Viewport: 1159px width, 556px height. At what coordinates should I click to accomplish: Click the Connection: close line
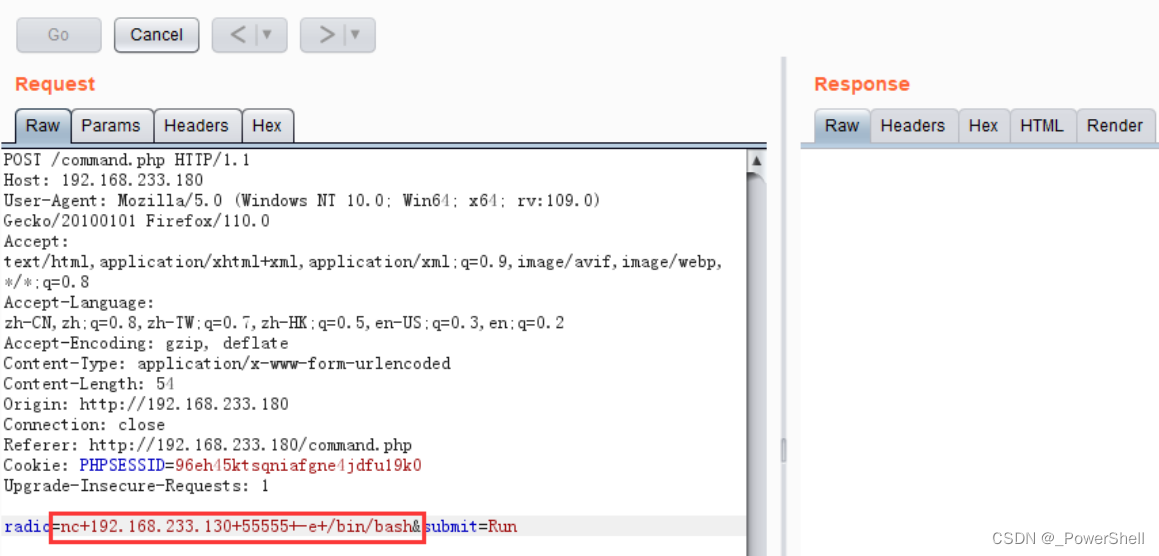click(84, 425)
